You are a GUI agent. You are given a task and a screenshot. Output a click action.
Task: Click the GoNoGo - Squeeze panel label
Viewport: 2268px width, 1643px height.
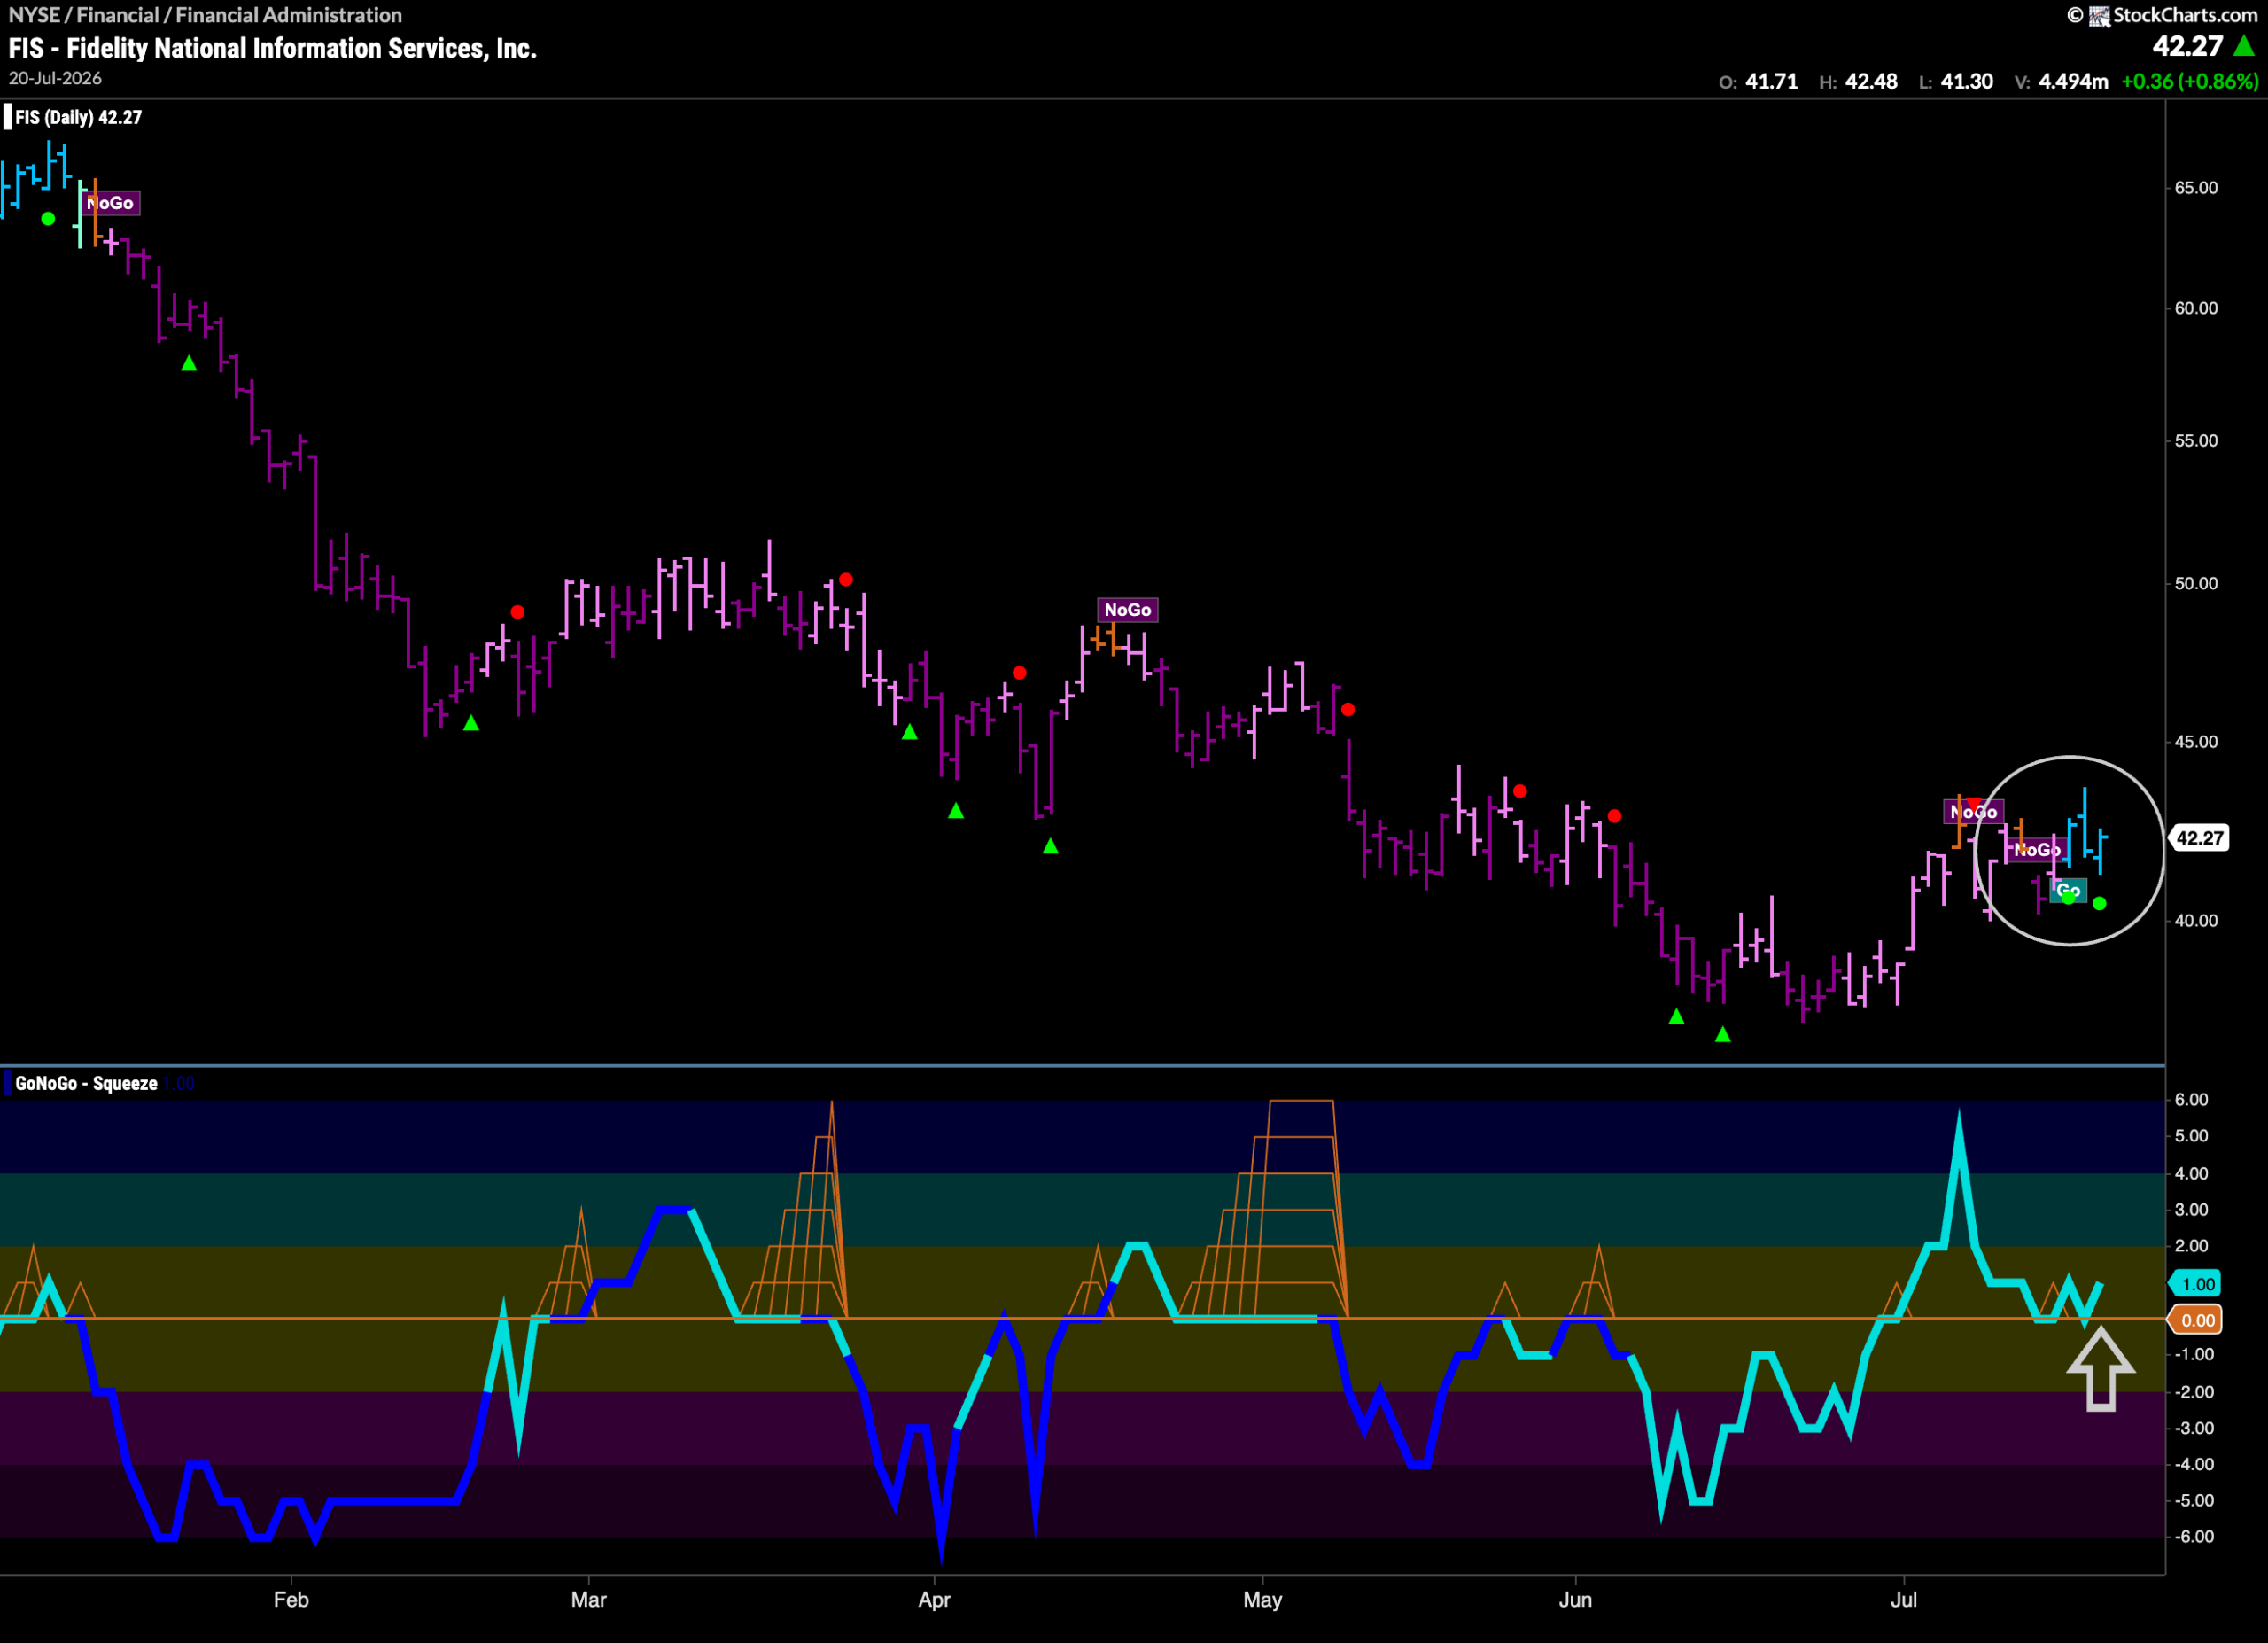(86, 1083)
